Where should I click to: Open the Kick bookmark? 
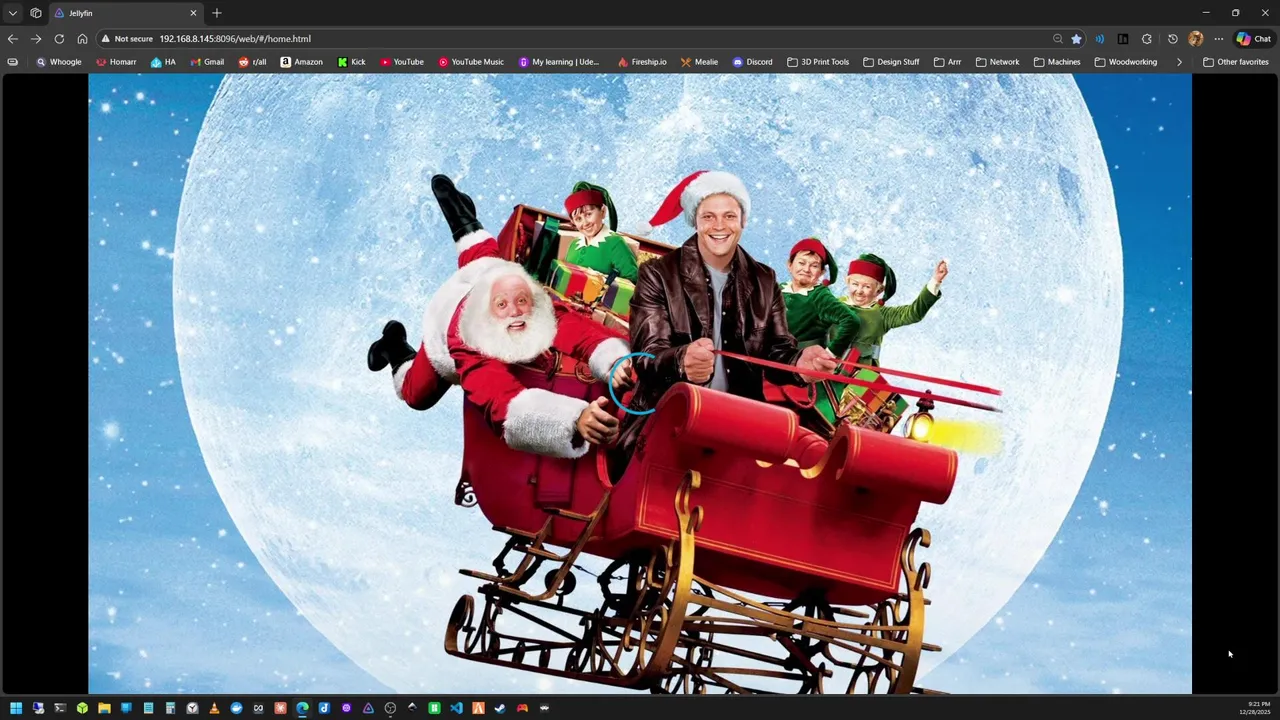351,62
